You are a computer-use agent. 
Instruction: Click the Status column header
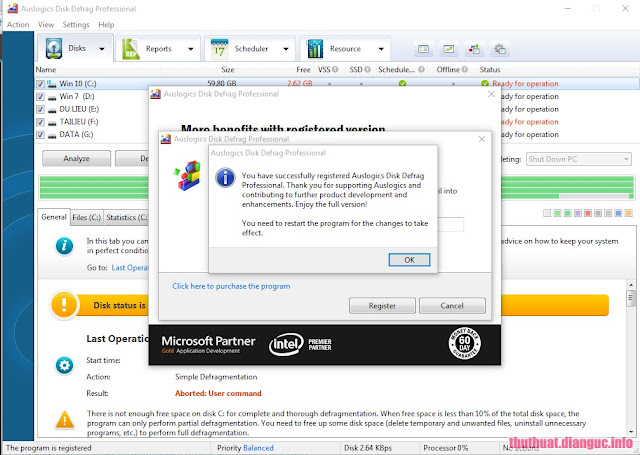point(490,70)
